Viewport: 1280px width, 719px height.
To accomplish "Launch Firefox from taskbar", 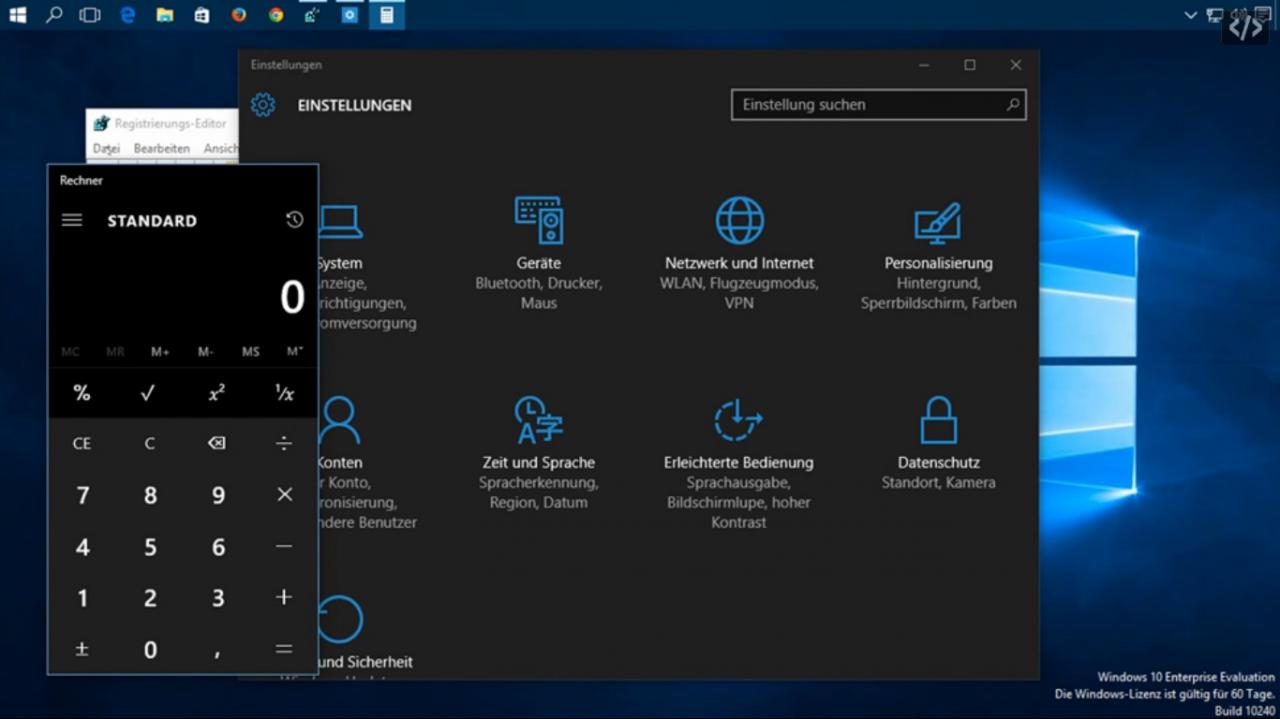I will click(x=238, y=15).
